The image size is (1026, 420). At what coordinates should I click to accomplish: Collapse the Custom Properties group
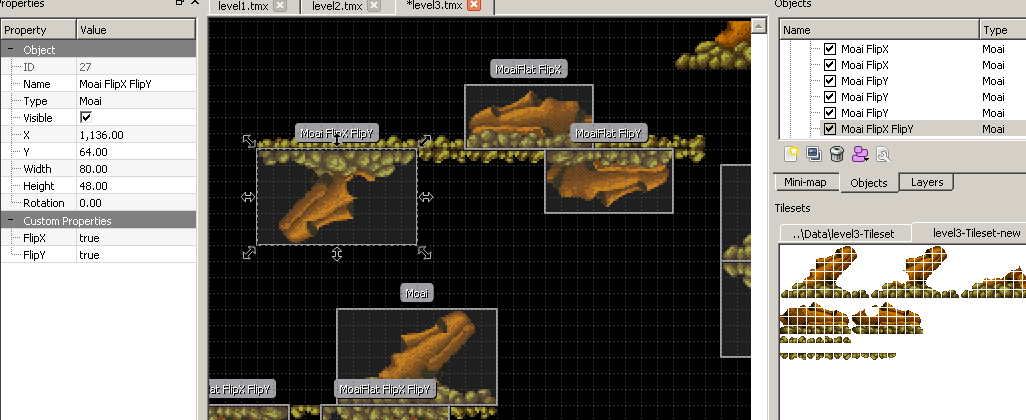tap(10, 220)
